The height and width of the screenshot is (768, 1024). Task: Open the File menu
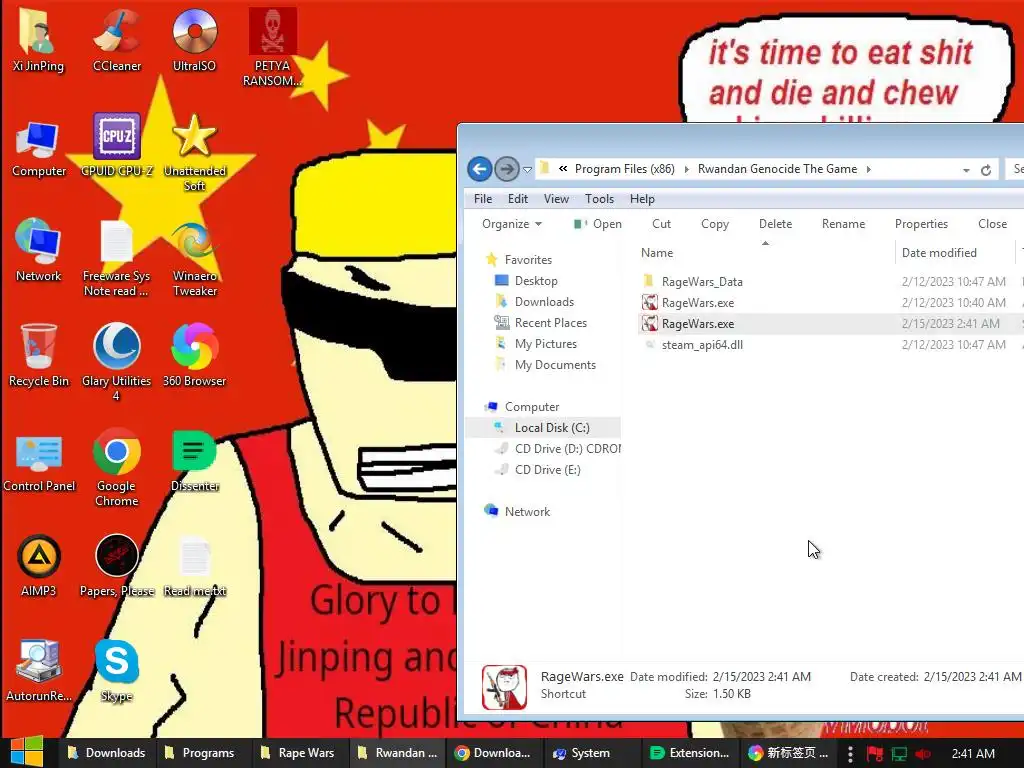[483, 199]
